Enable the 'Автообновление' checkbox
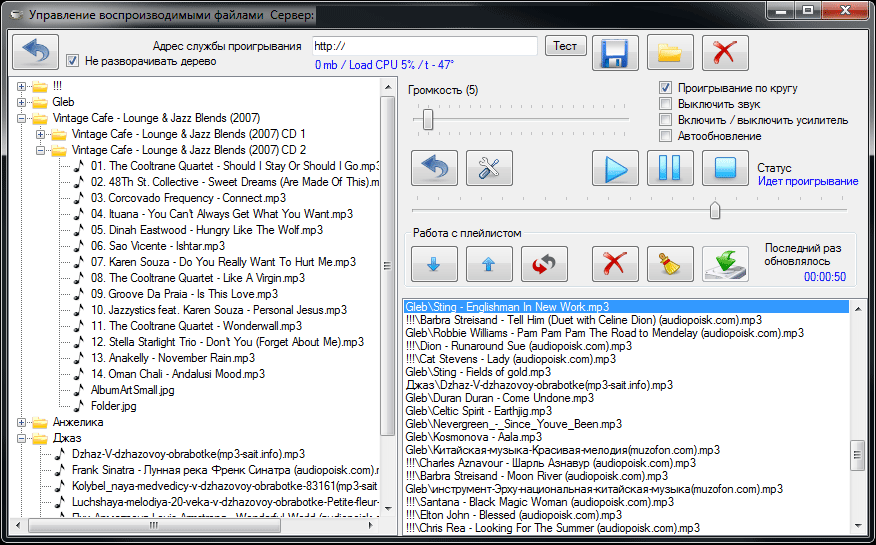This screenshot has height=545, width=876. (x=665, y=136)
